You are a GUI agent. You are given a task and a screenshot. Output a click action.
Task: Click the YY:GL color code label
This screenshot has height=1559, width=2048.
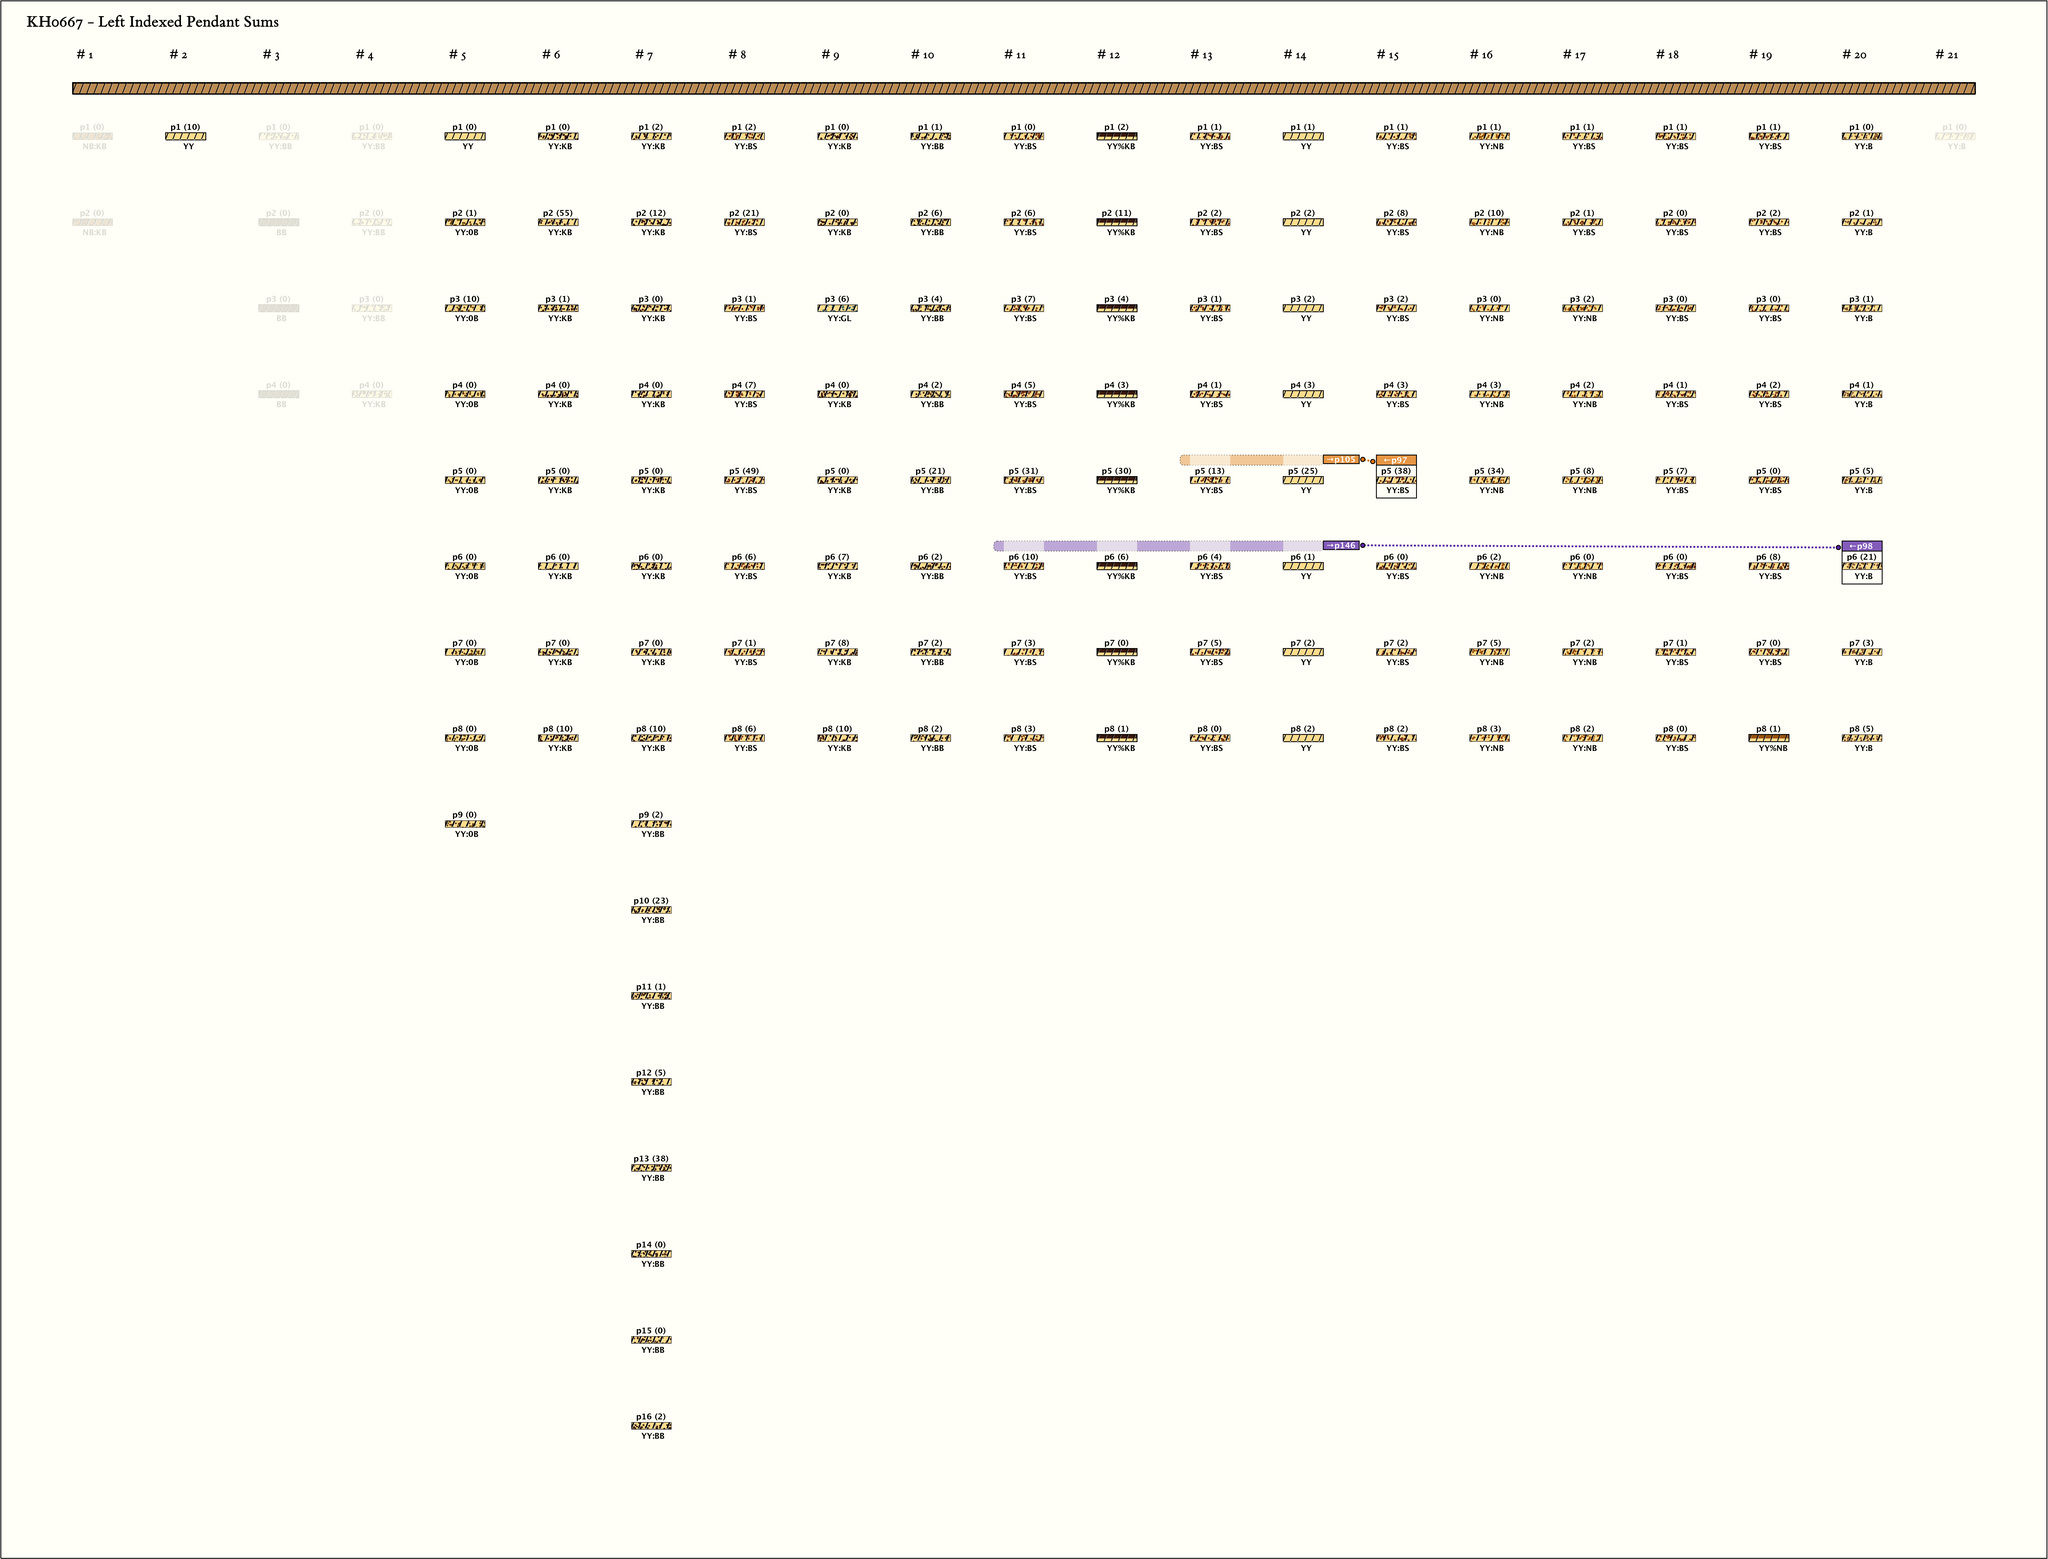[x=838, y=319]
